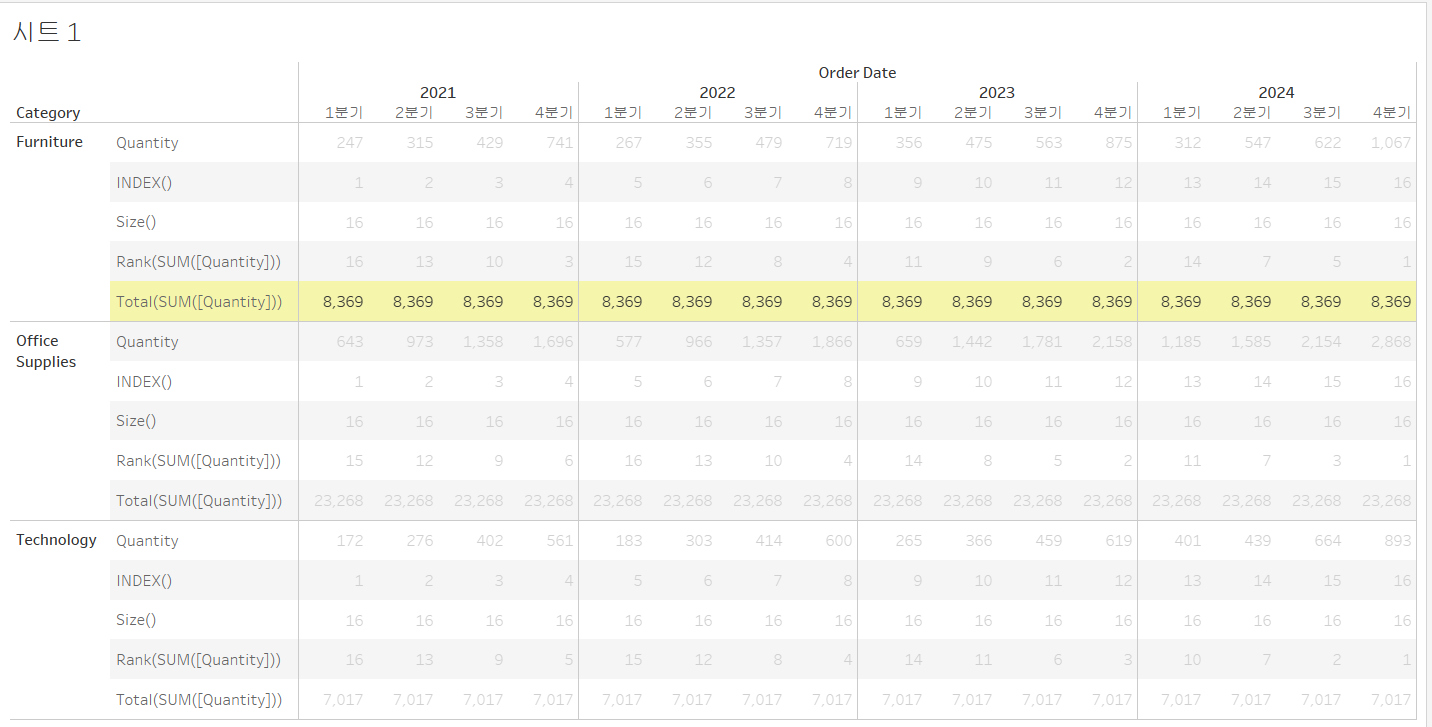This screenshot has height=727, width=1432.
Task: Click the Office Supplies quantity cell 1,442
Action: (972, 341)
